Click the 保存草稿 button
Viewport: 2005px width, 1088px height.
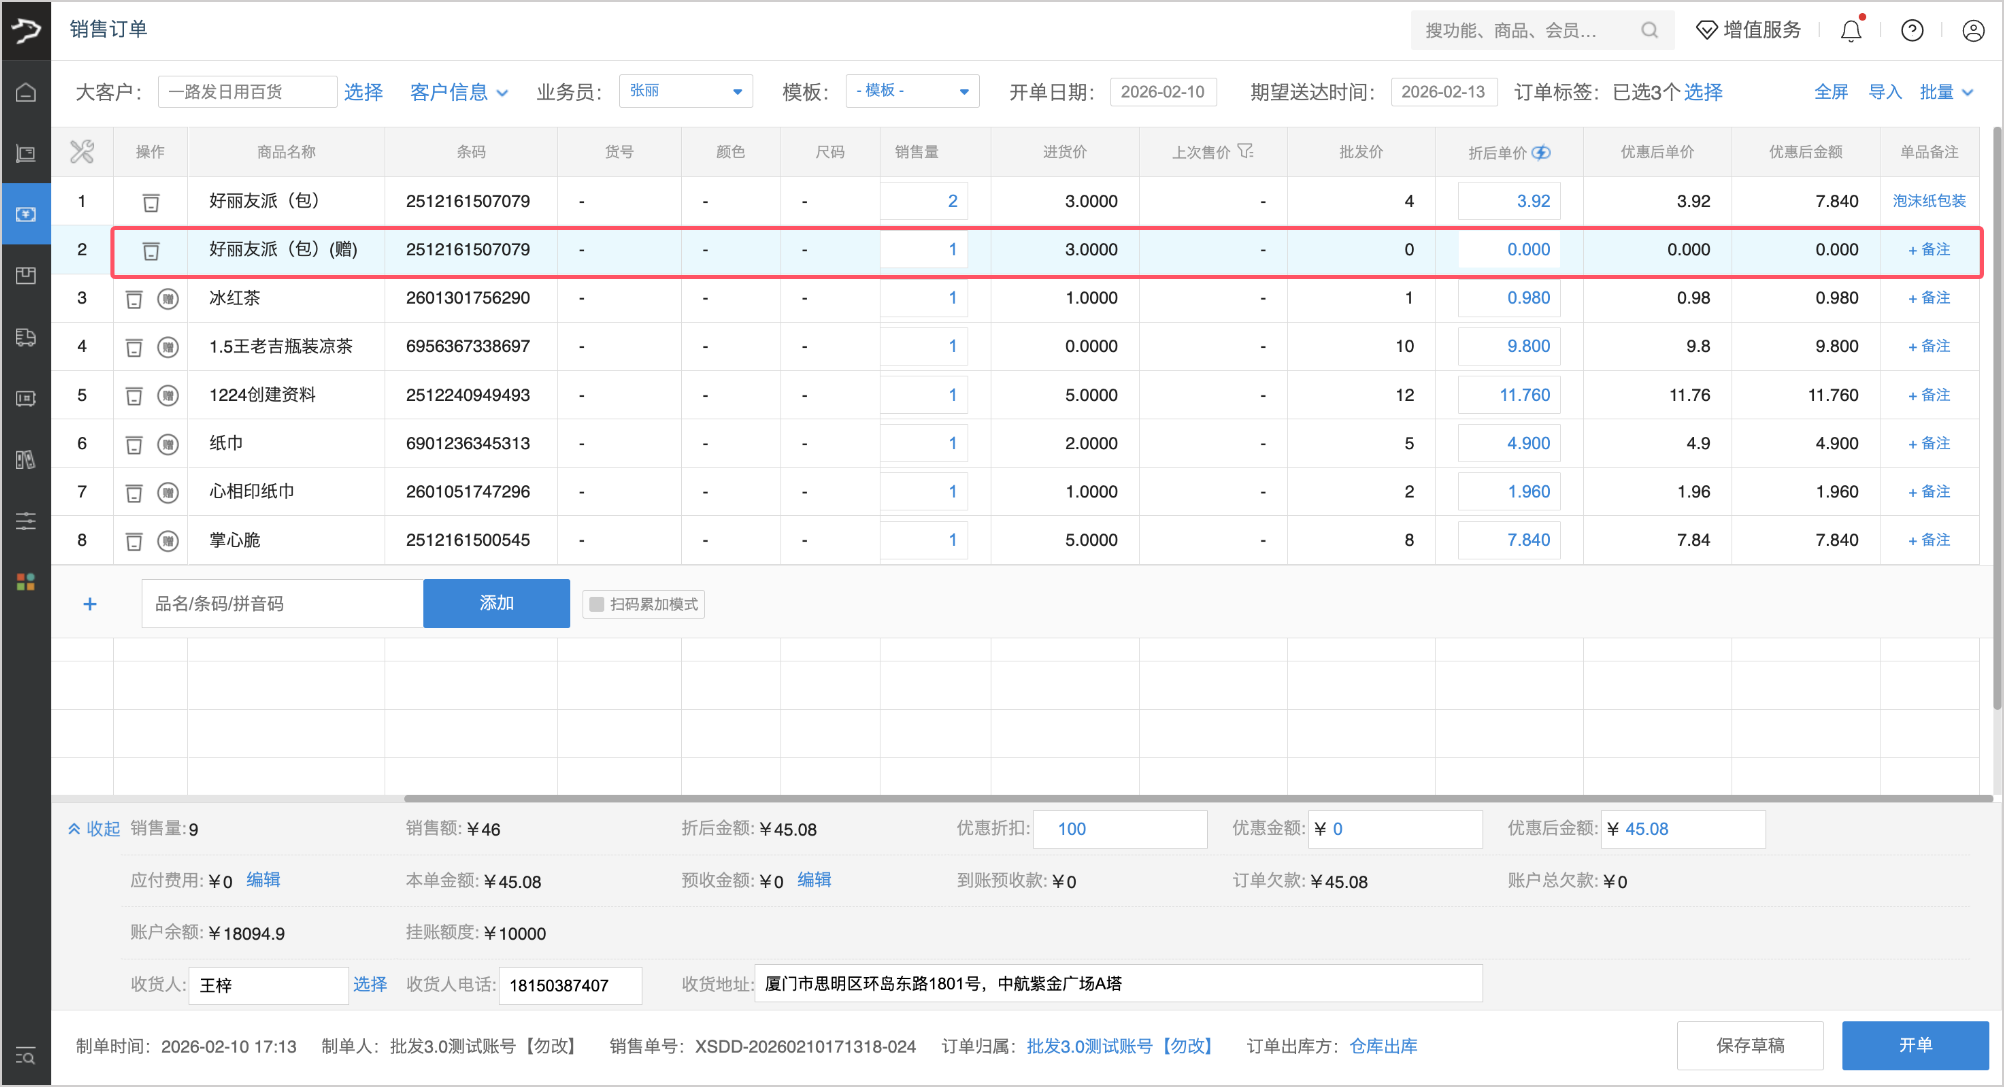pyautogui.click(x=1750, y=1045)
